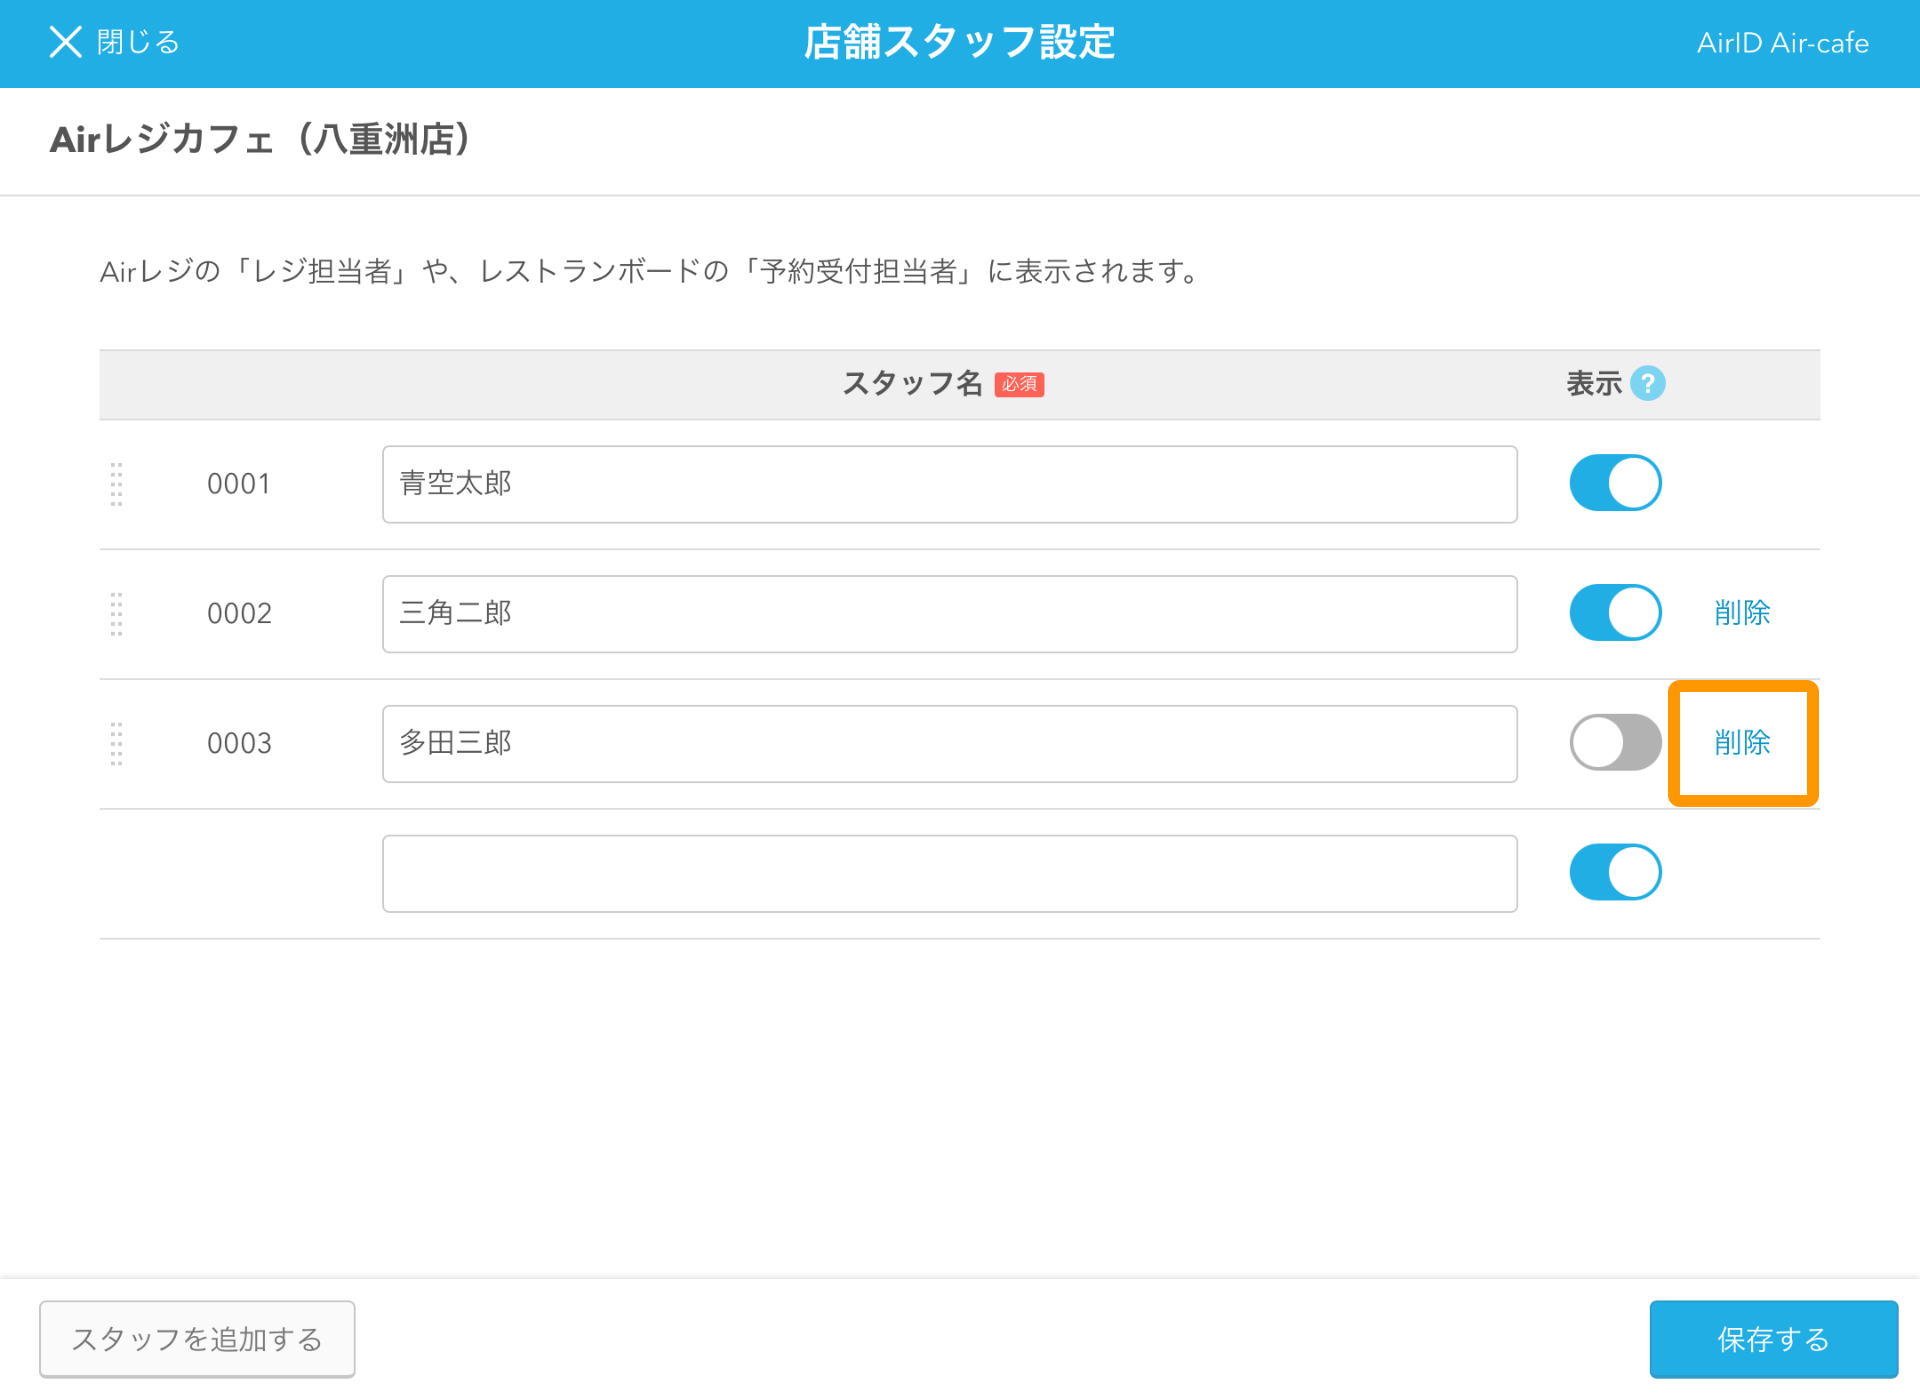The height and width of the screenshot is (1400, 1920).
Task: Click the 必須 required badge
Action: [x=1019, y=384]
